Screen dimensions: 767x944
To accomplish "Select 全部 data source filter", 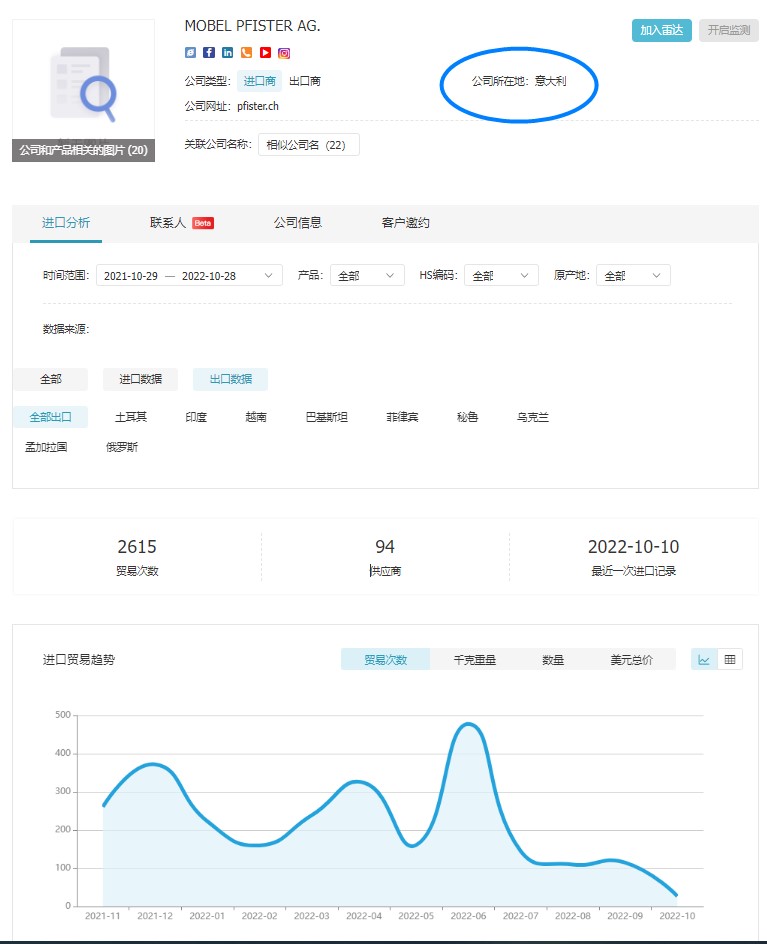I will [51, 379].
